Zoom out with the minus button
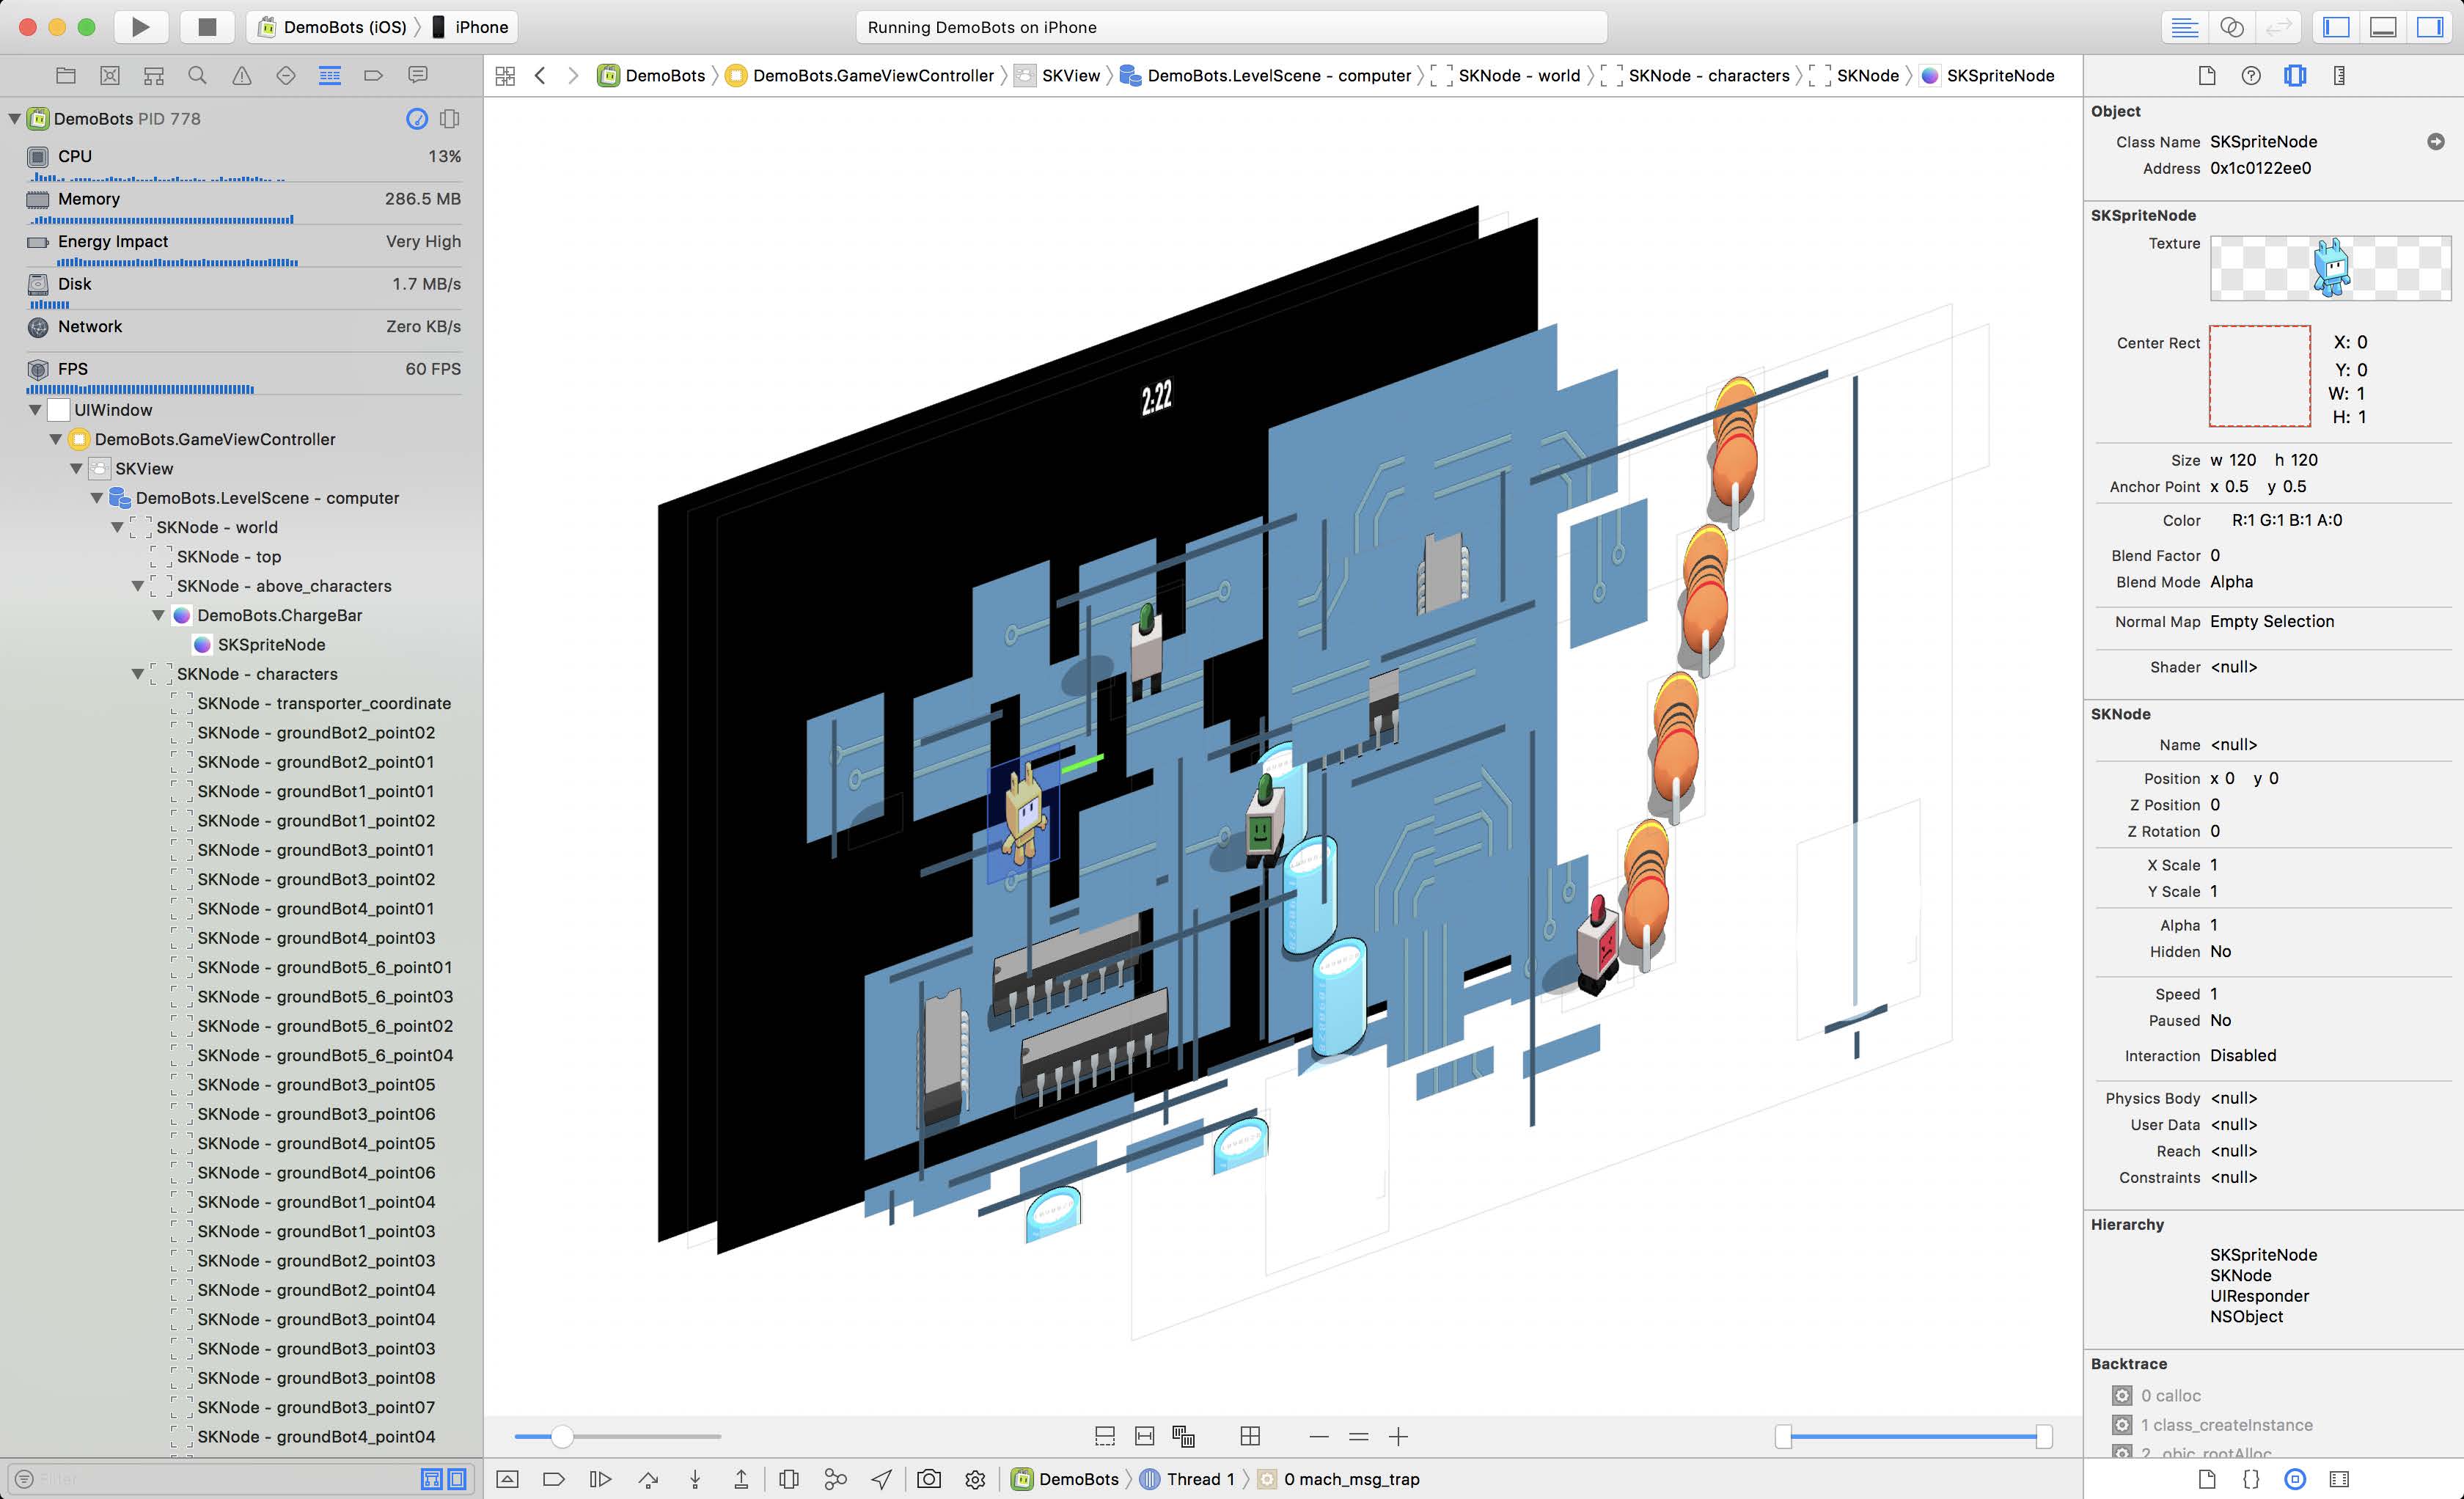The width and height of the screenshot is (2464, 1499). pyautogui.click(x=1319, y=1437)
